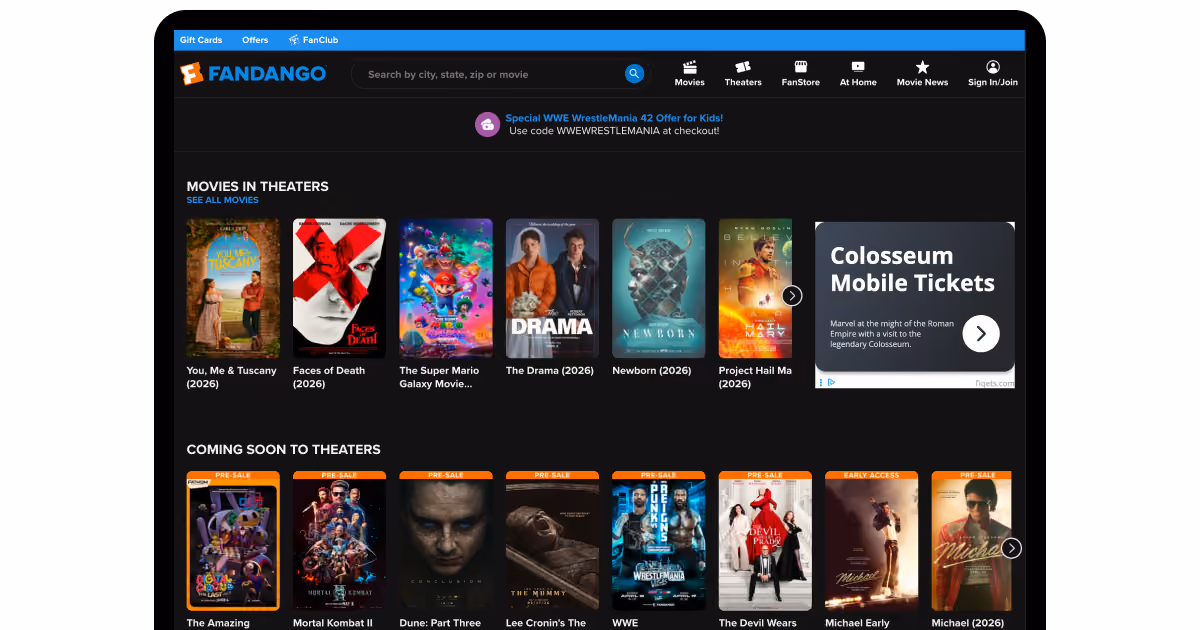Open the Movie News menu label

[922, 82]
